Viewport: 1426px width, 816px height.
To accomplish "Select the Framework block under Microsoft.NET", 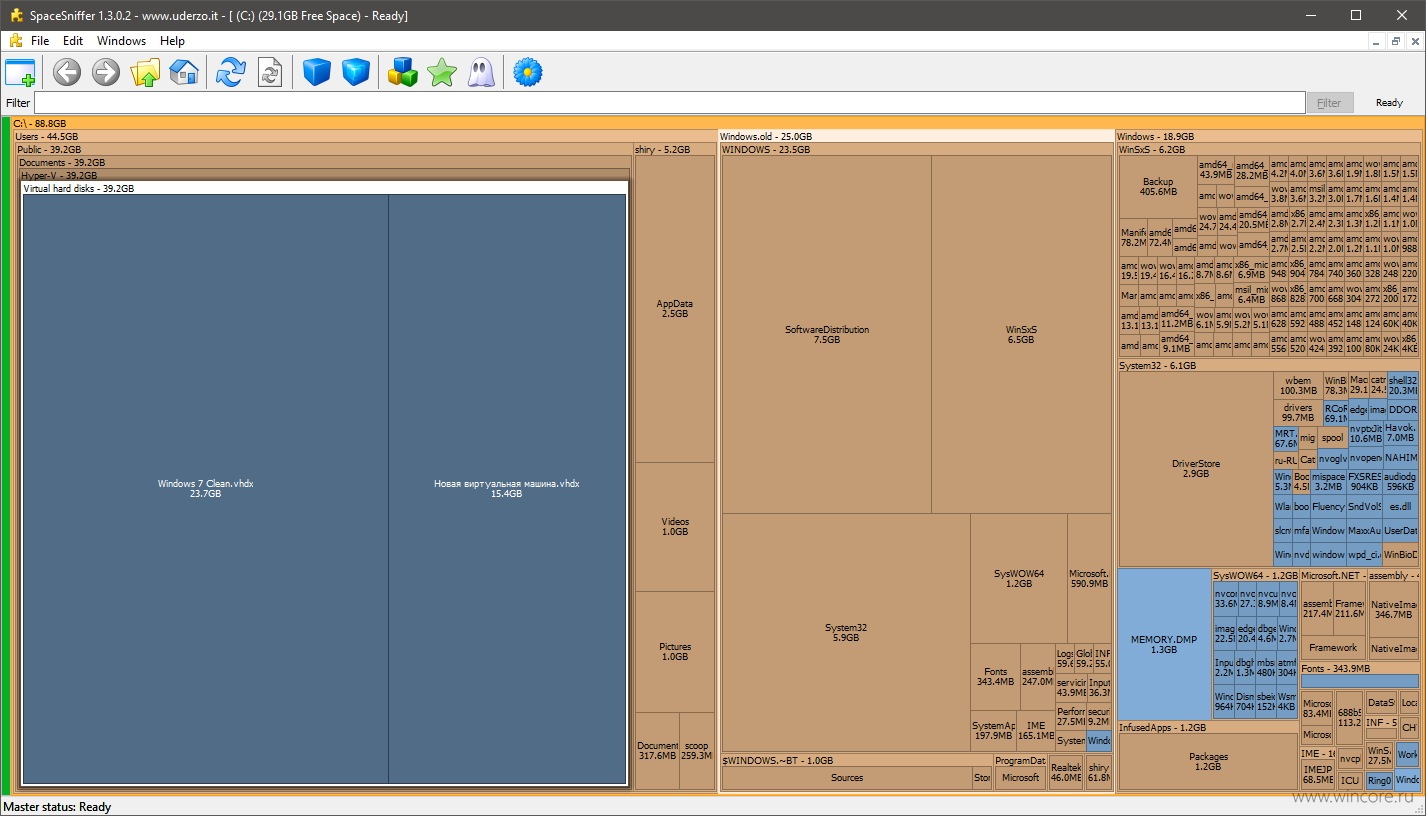I will 1333,648.
